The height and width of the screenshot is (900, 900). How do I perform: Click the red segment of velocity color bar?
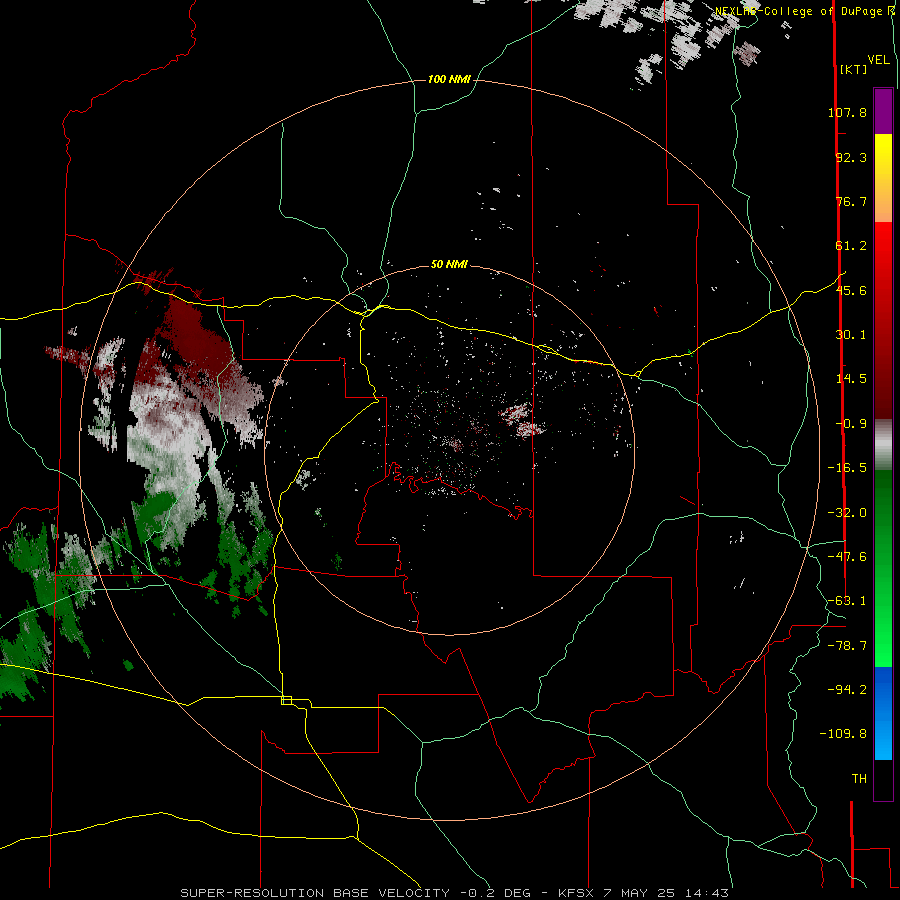pyautogui.click(x=883, y=320)
